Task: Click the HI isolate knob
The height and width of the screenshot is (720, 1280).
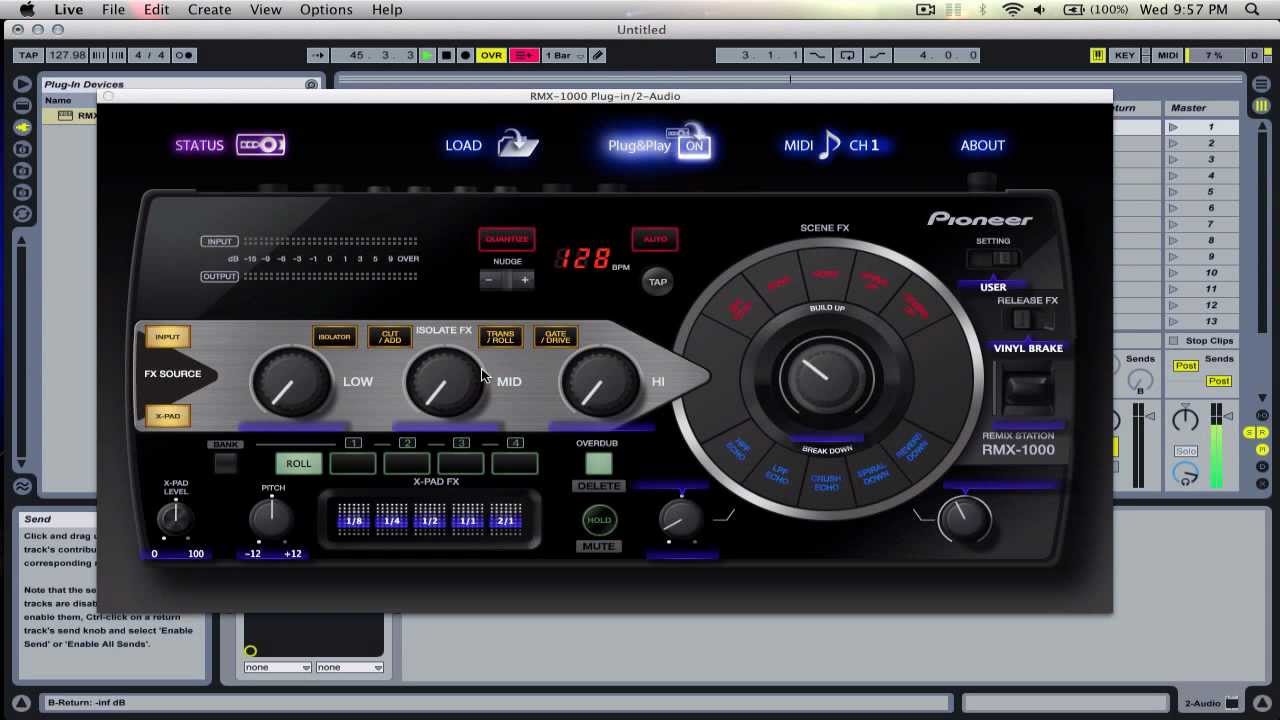Action: coord(597,382)
